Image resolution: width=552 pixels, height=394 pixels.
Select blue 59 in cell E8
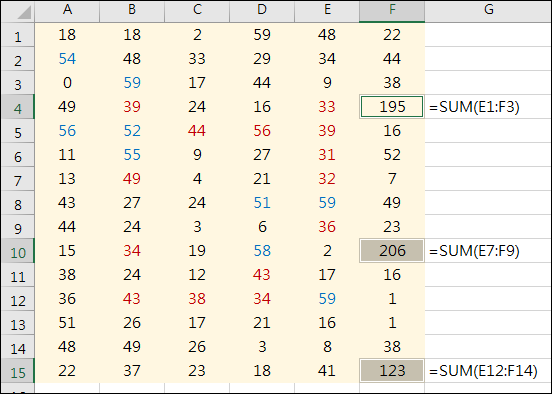click(327, 203)
